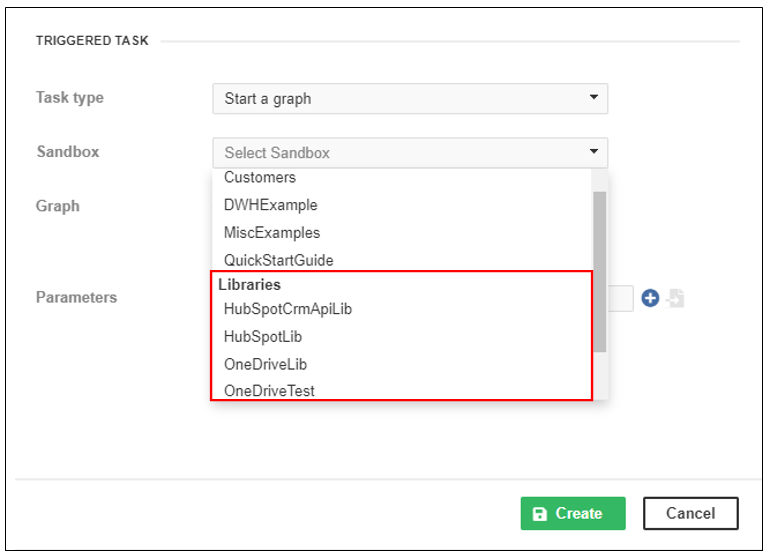Click the sandbox list scrollbar thumb
This screenshot has height=555, width=770.
click(x=600, y=270)
